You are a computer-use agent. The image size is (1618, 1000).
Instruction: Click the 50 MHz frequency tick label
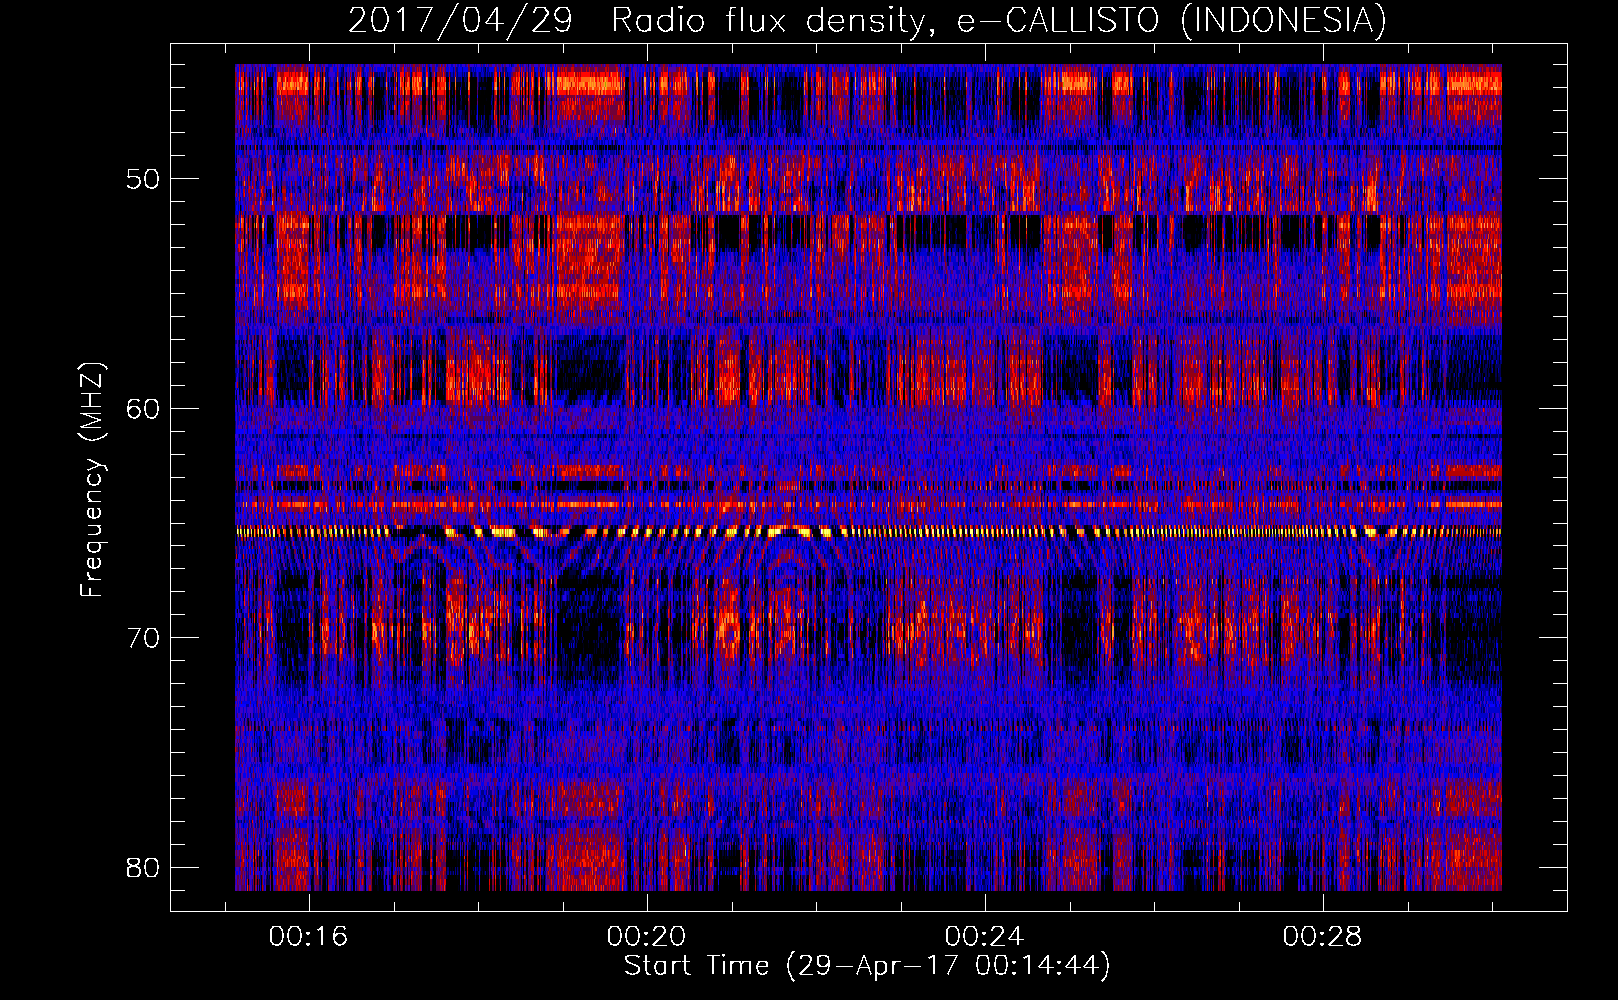click(143, 179)
